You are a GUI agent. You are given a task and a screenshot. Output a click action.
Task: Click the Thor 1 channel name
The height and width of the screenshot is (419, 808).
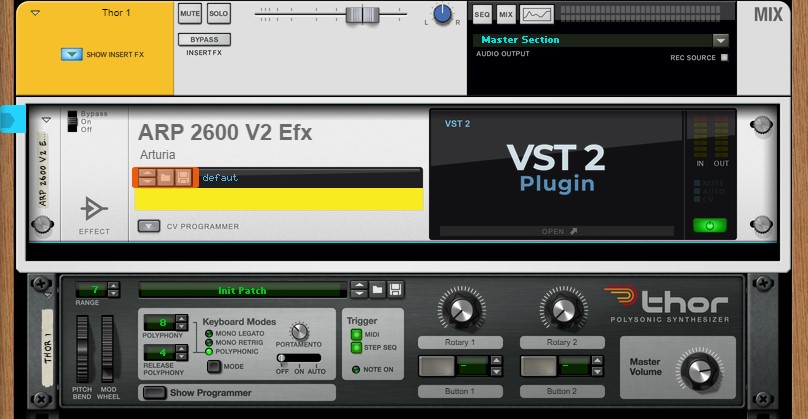116,13
